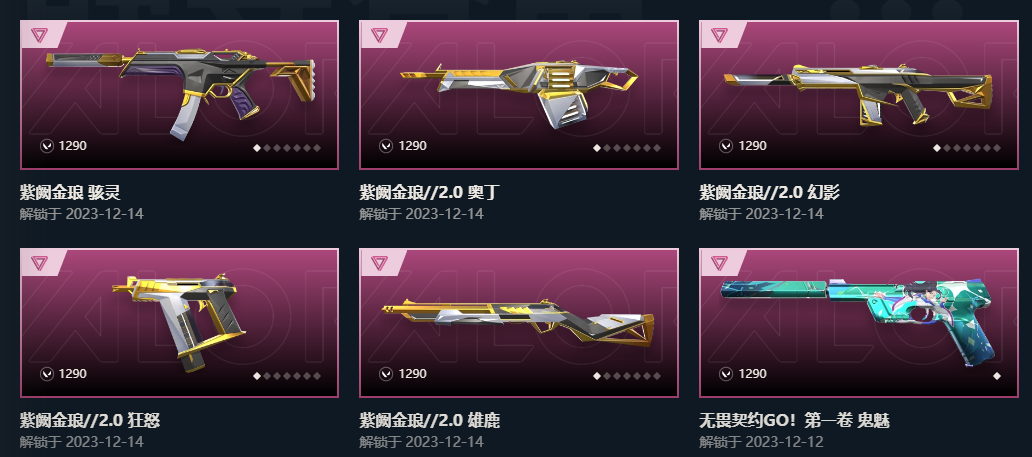
Task: Open the 紫阙金琅//2.0 雄鹿 title link
Action: click(x=429, y=420)
